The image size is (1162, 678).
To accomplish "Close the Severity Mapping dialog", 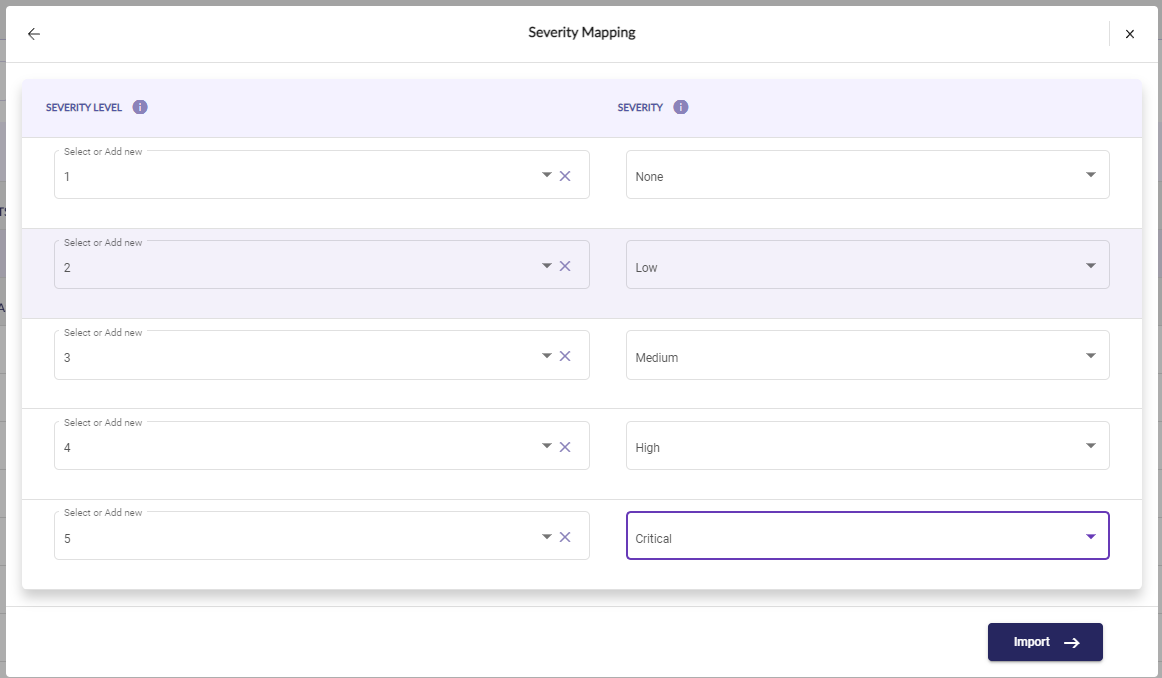I will 1130,34.
